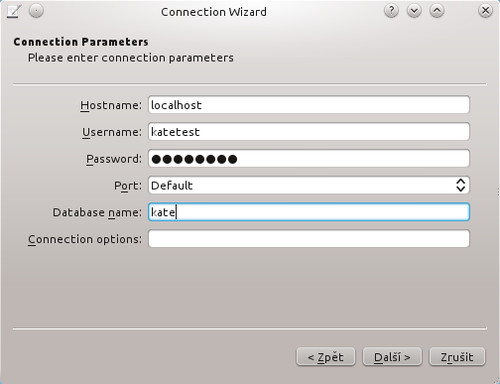Click the Database name field with kate

coord(309,212)
